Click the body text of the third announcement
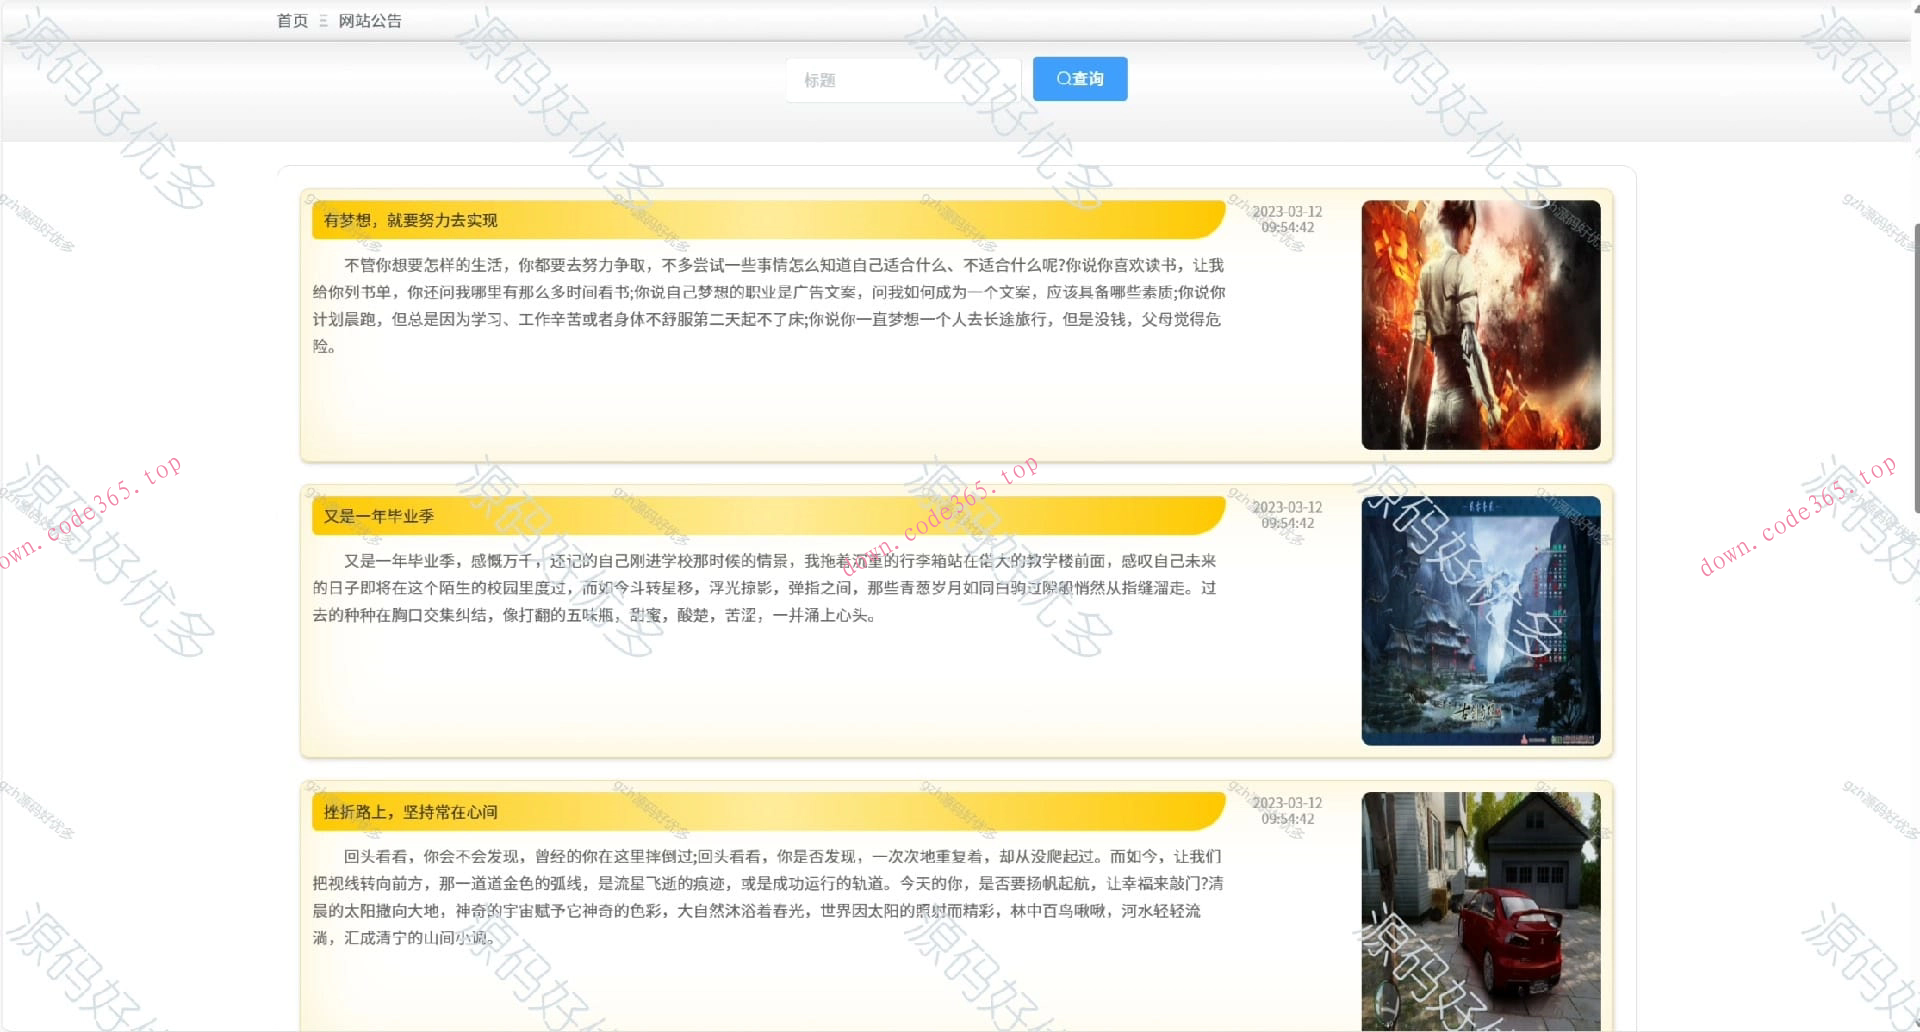This screenshot has height=1032, width=1920. click(x=770, y=897)
